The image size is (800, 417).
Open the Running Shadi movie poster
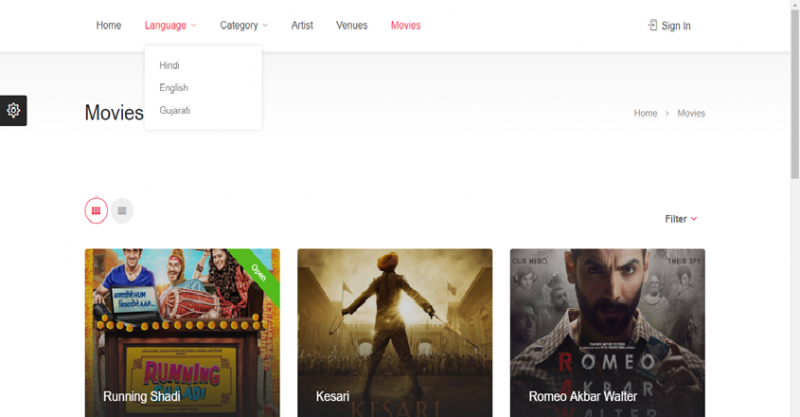click(182, 333)
